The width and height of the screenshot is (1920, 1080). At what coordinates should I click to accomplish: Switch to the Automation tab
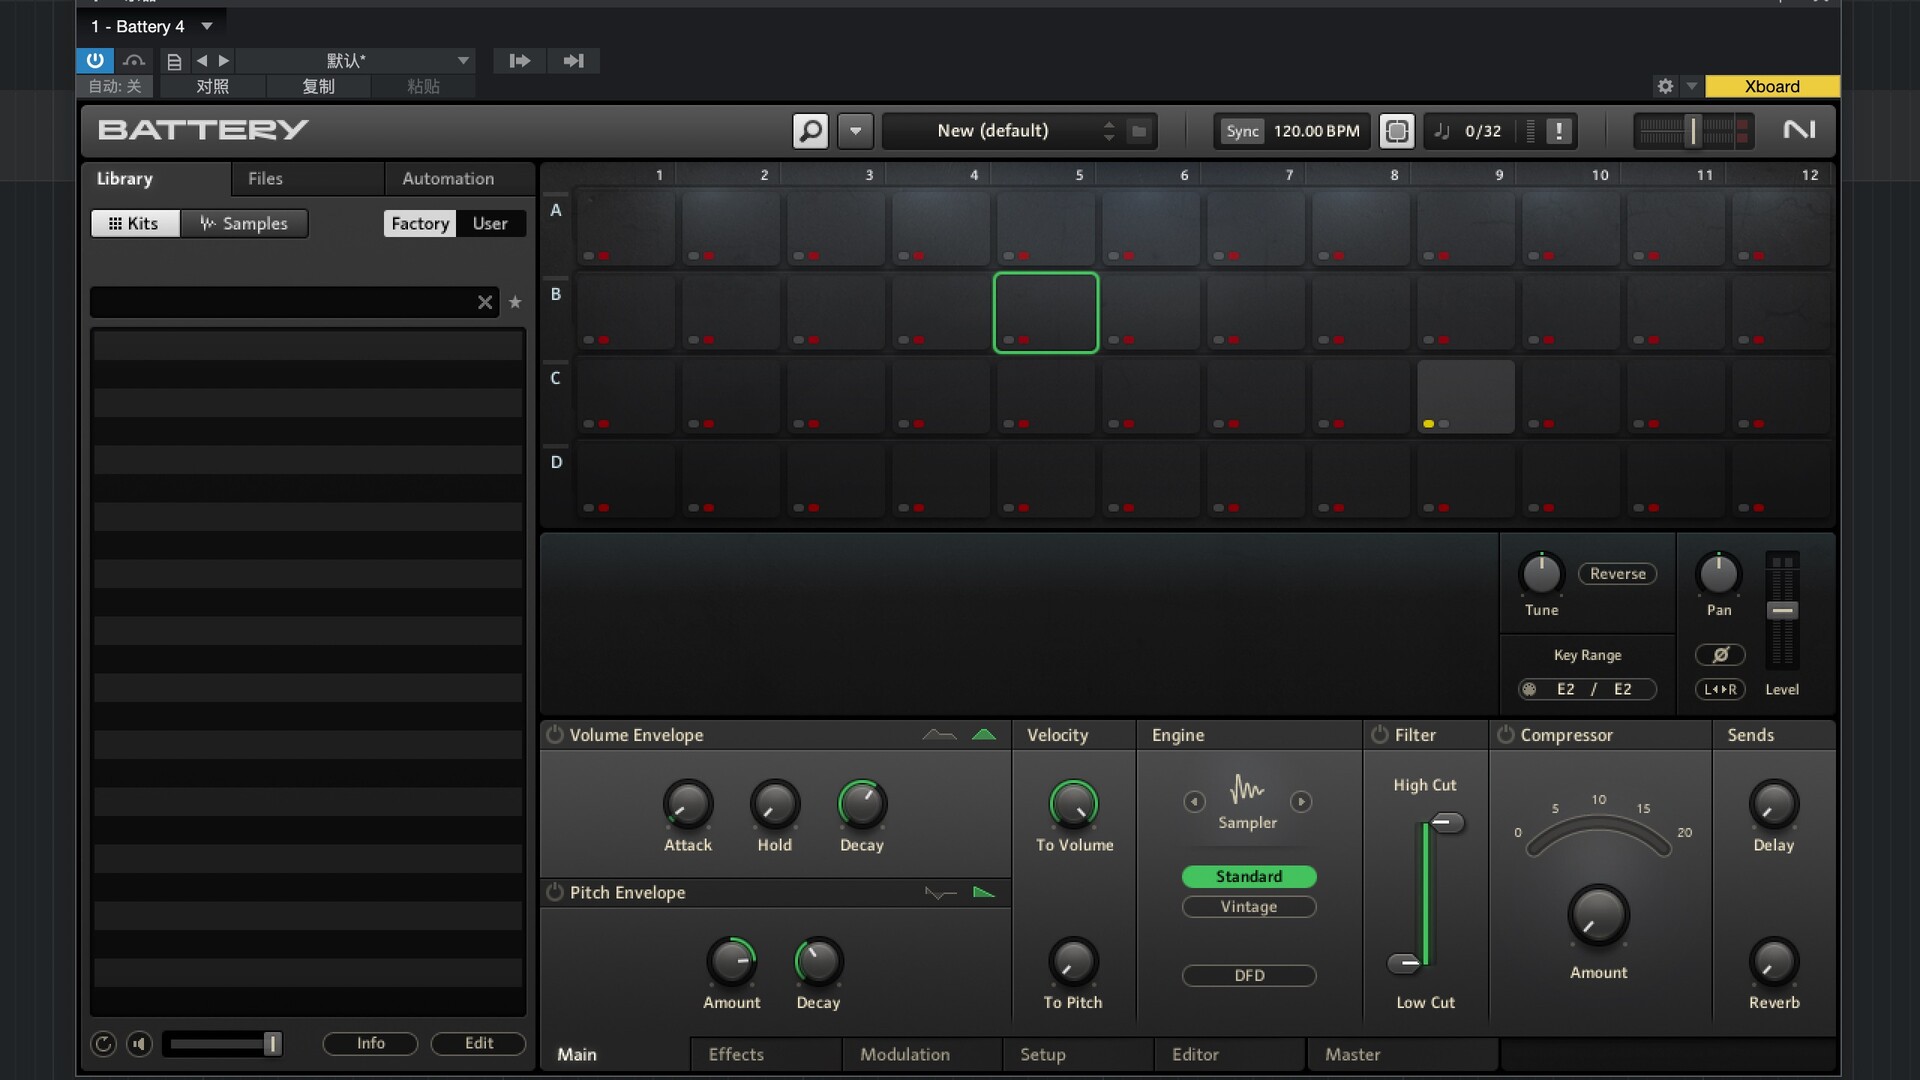460,178
